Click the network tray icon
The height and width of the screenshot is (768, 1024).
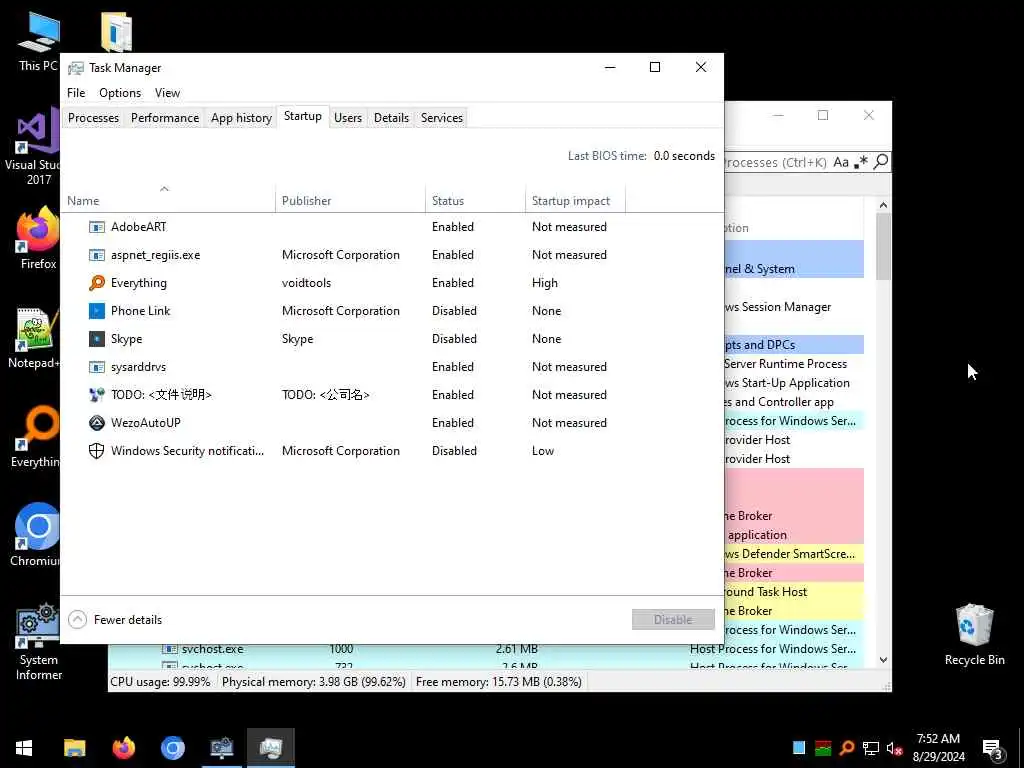point(871,748)
